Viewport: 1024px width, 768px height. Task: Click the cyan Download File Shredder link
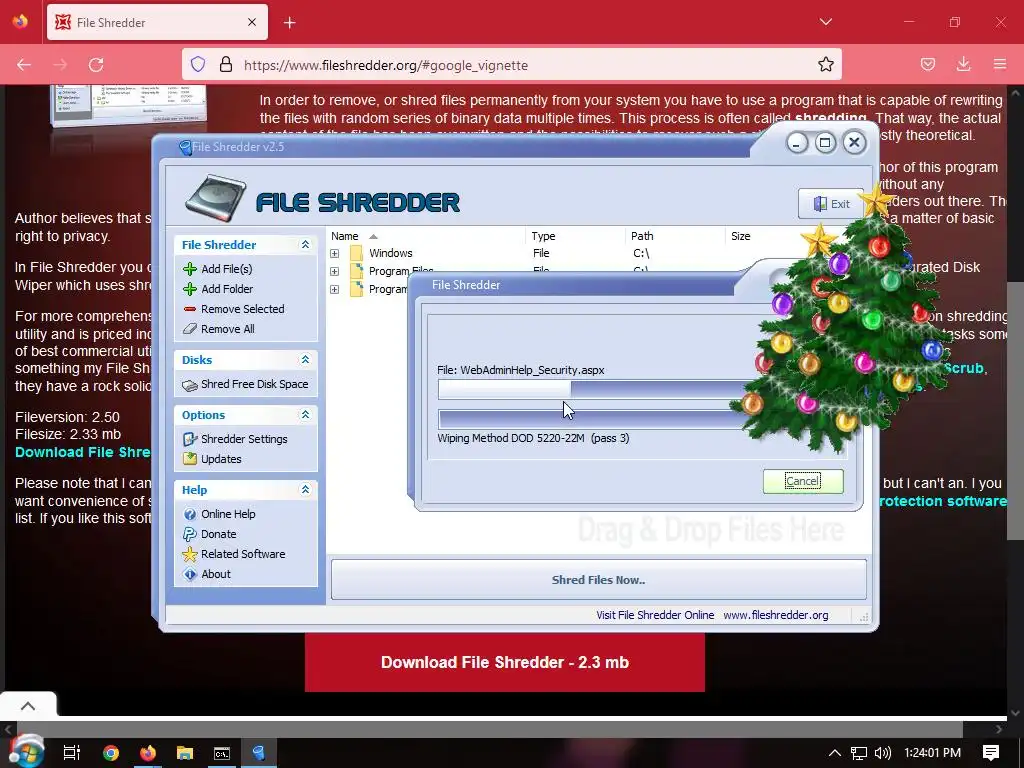point(83,452)
